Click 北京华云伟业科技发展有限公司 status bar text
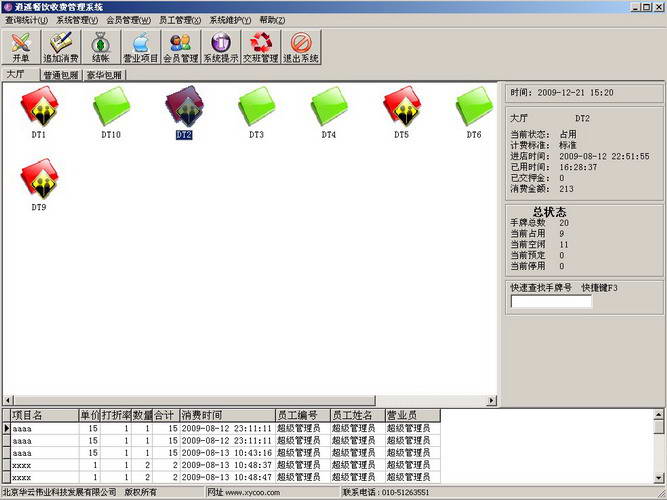 pos(59,492)
